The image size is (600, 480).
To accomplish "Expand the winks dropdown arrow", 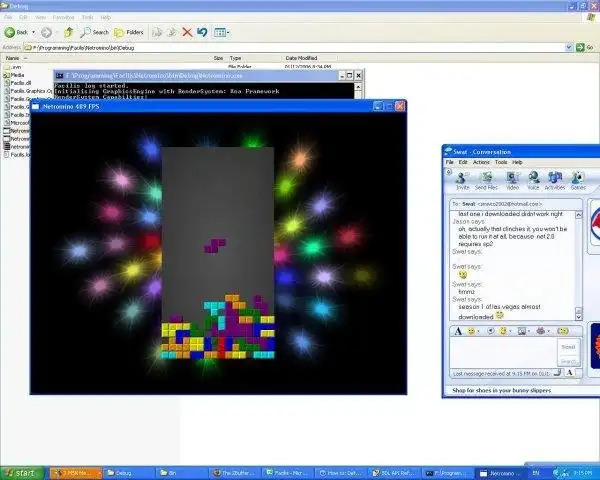I will click(510, 331).
